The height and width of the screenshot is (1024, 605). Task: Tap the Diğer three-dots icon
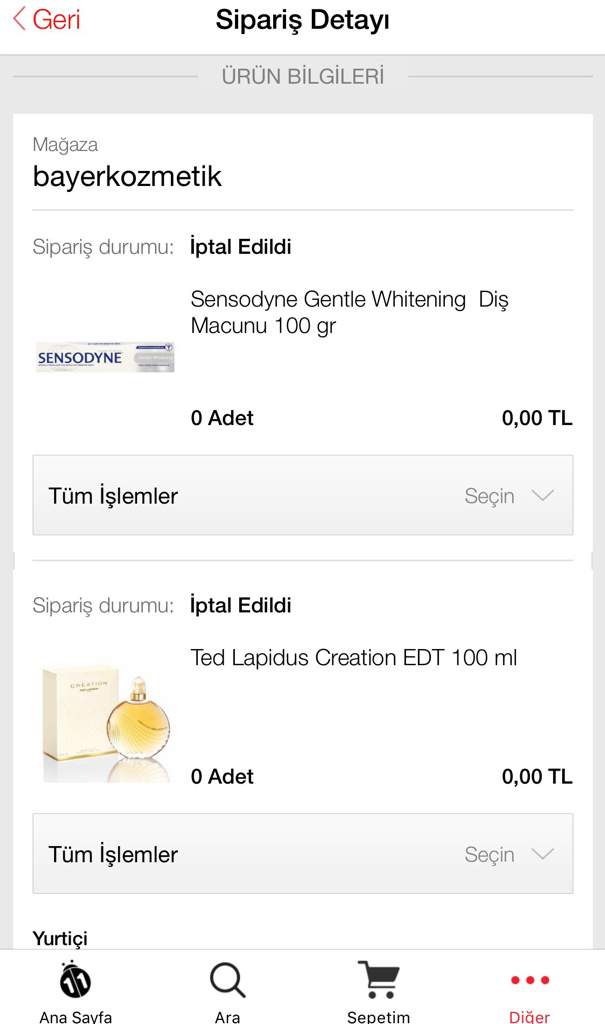pyautogui.click(x=530, y=980)
